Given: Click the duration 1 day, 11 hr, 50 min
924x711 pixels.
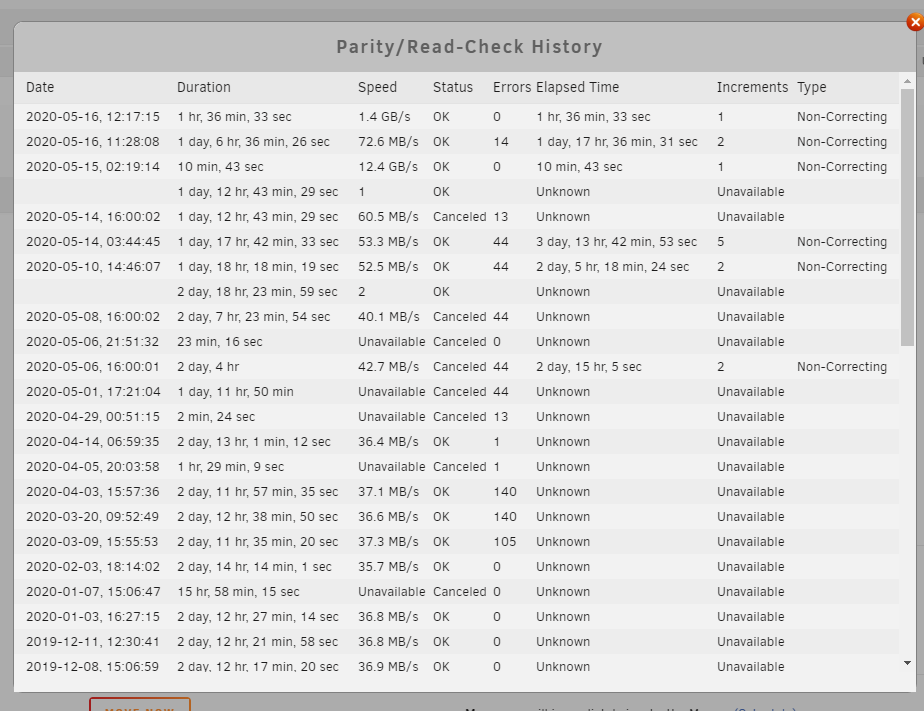Looking at the screenshot, I should 235,392.
